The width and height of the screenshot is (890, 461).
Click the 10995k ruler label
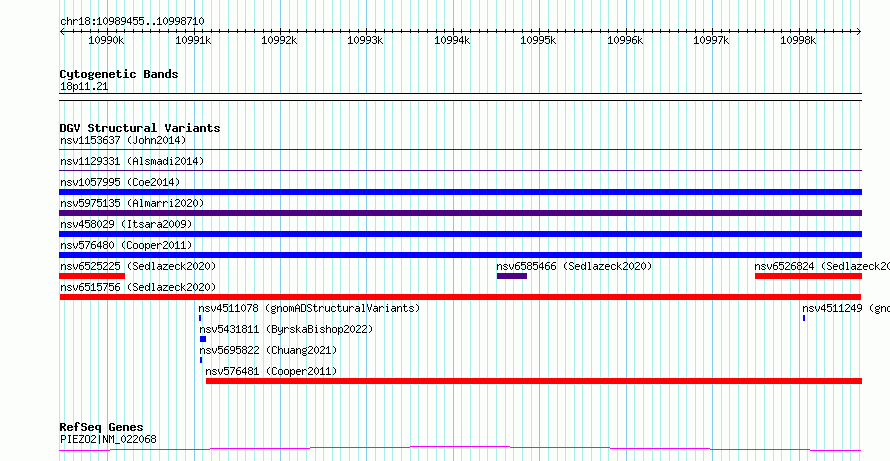tap(539, 40)
